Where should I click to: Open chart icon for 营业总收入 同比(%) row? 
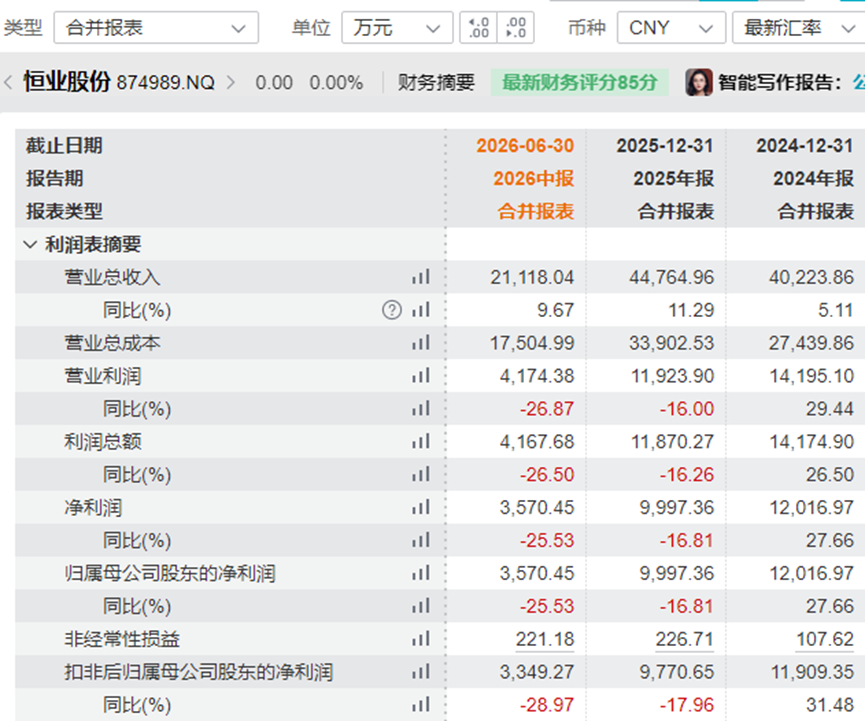(x=420, y=310)
